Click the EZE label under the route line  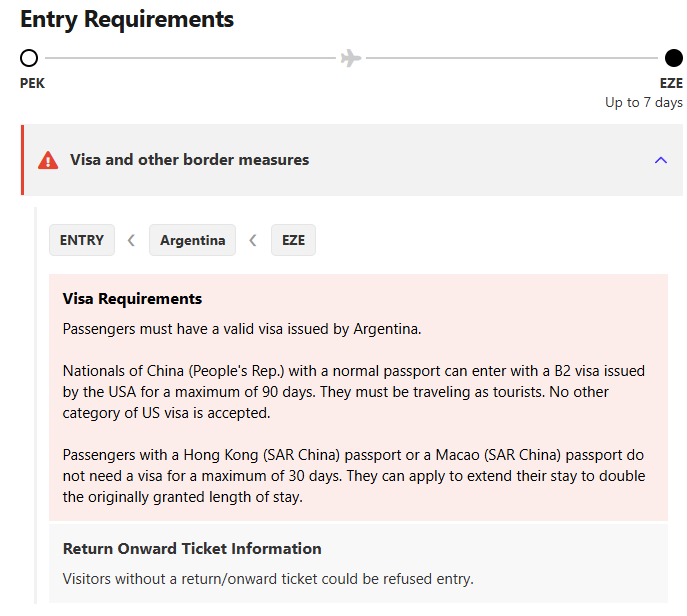pos(671,83)
